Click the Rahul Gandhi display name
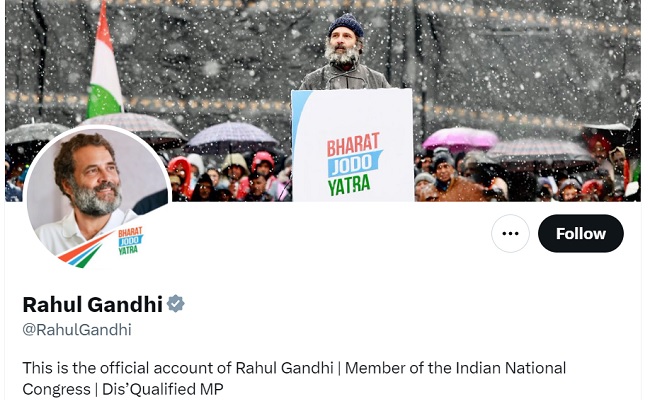 [92, 304]
